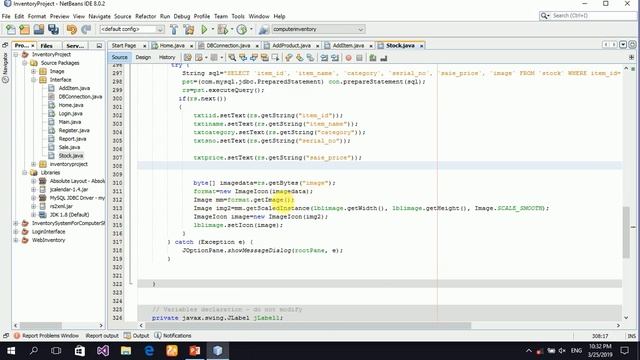Expand the WebInventory project node
The image size is (640, 360).
16,240
